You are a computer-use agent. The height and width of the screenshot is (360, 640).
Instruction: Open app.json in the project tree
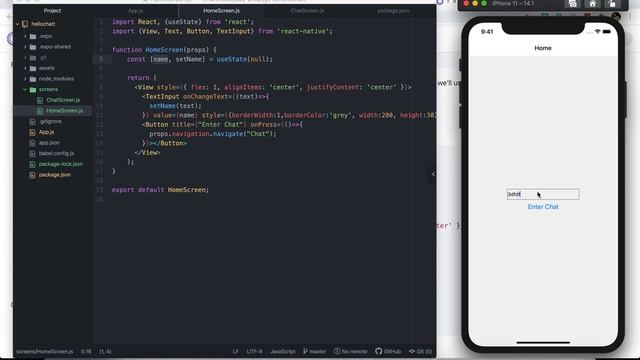(49, 143)
